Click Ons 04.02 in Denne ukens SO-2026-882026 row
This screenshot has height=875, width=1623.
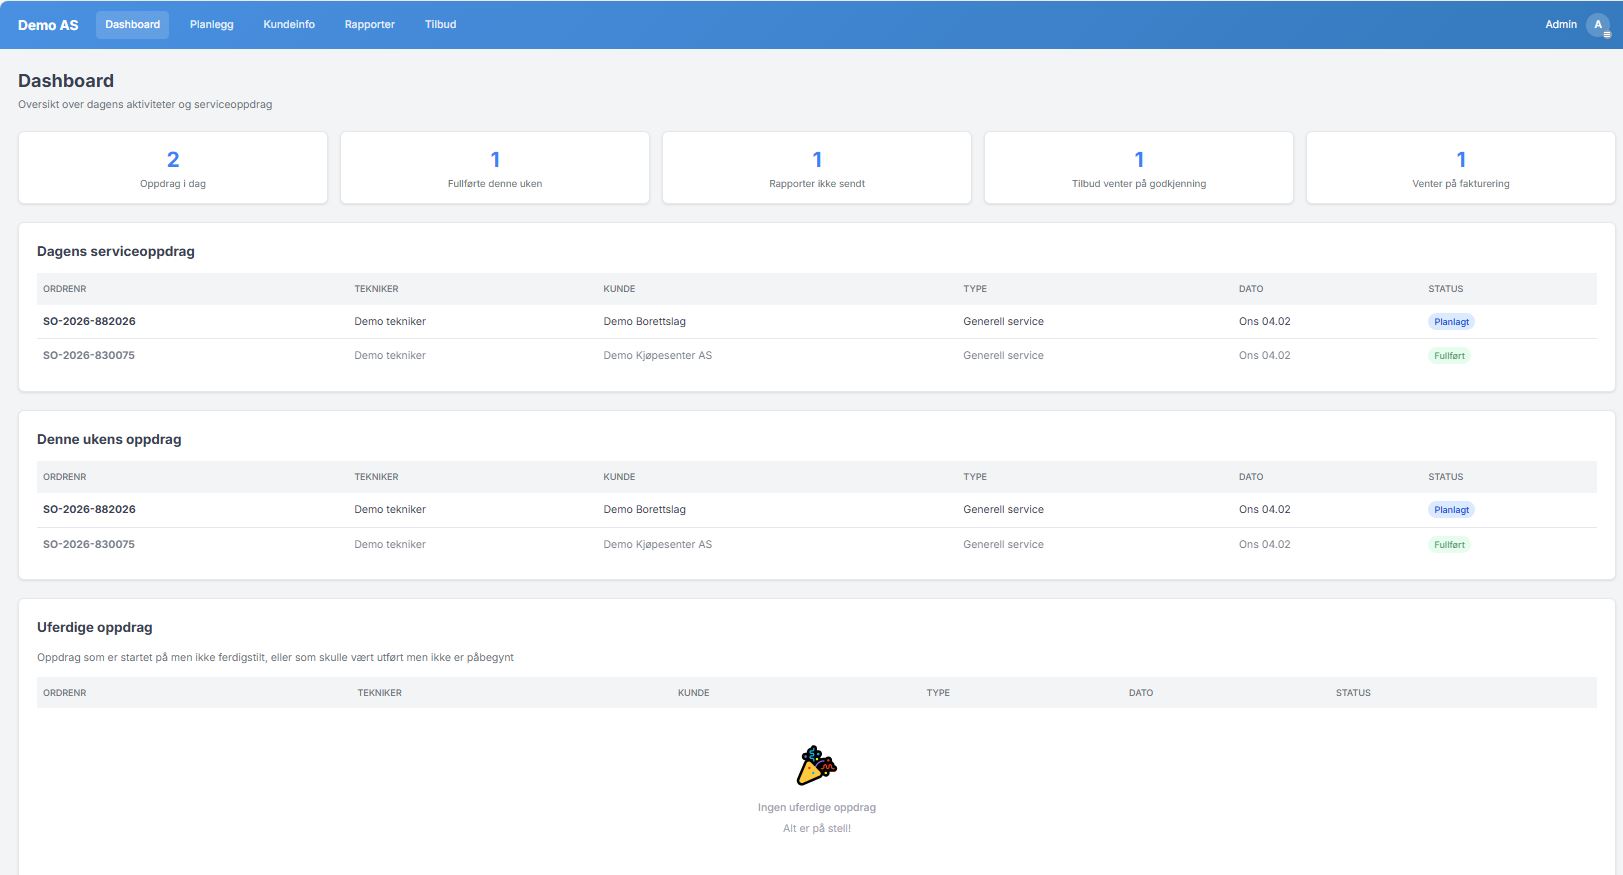click(x=1264, y=510)
